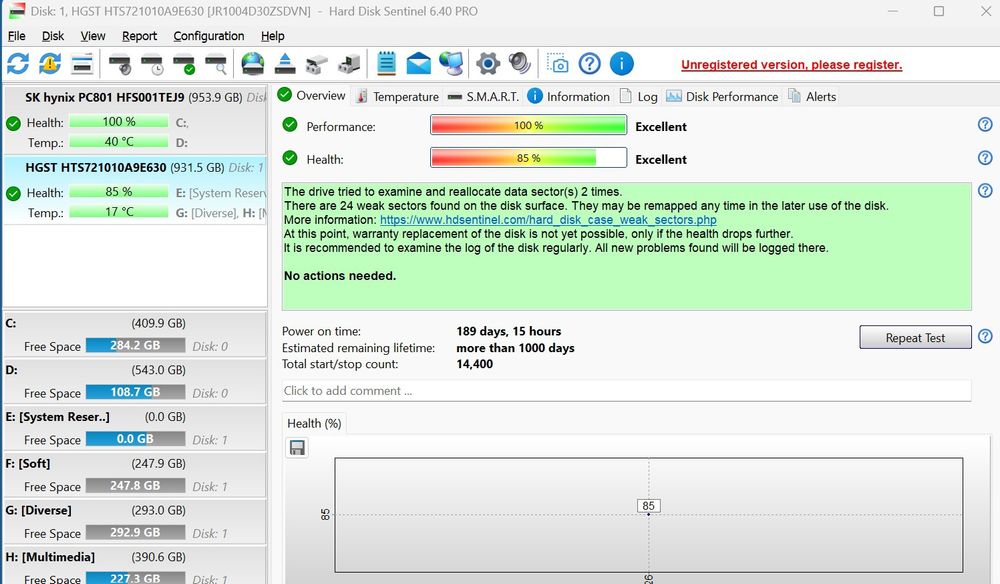The image size is (1000, 584).
Task: Select the G: [Diverse] partition
Action: point(135,522)
